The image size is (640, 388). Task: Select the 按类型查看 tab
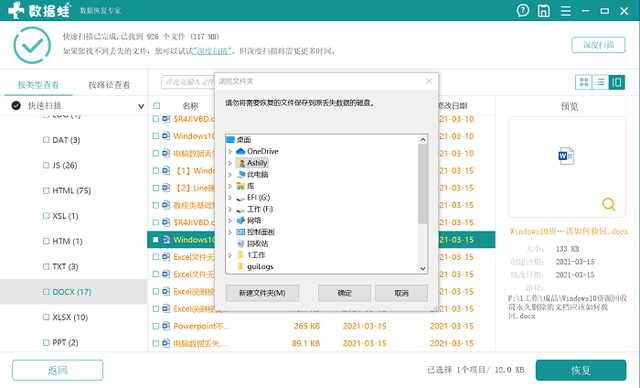[38, 85]
